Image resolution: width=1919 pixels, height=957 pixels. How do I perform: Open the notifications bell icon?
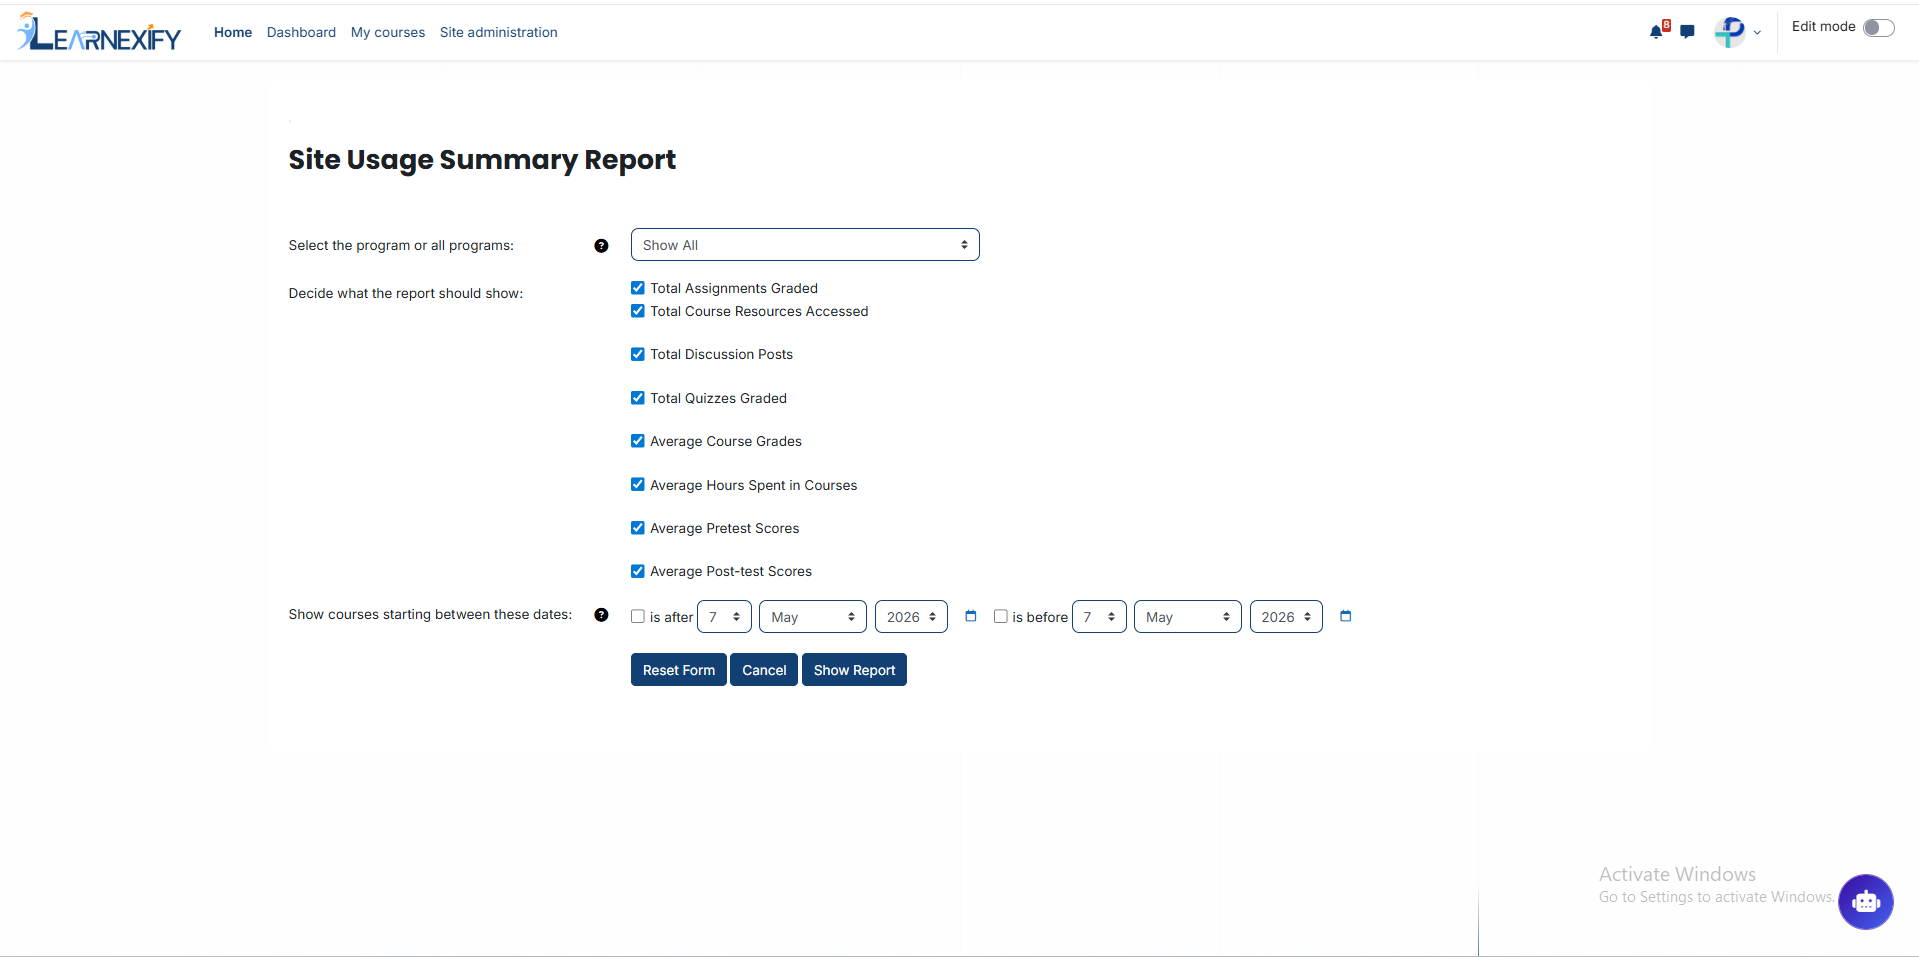[1656, 32]
